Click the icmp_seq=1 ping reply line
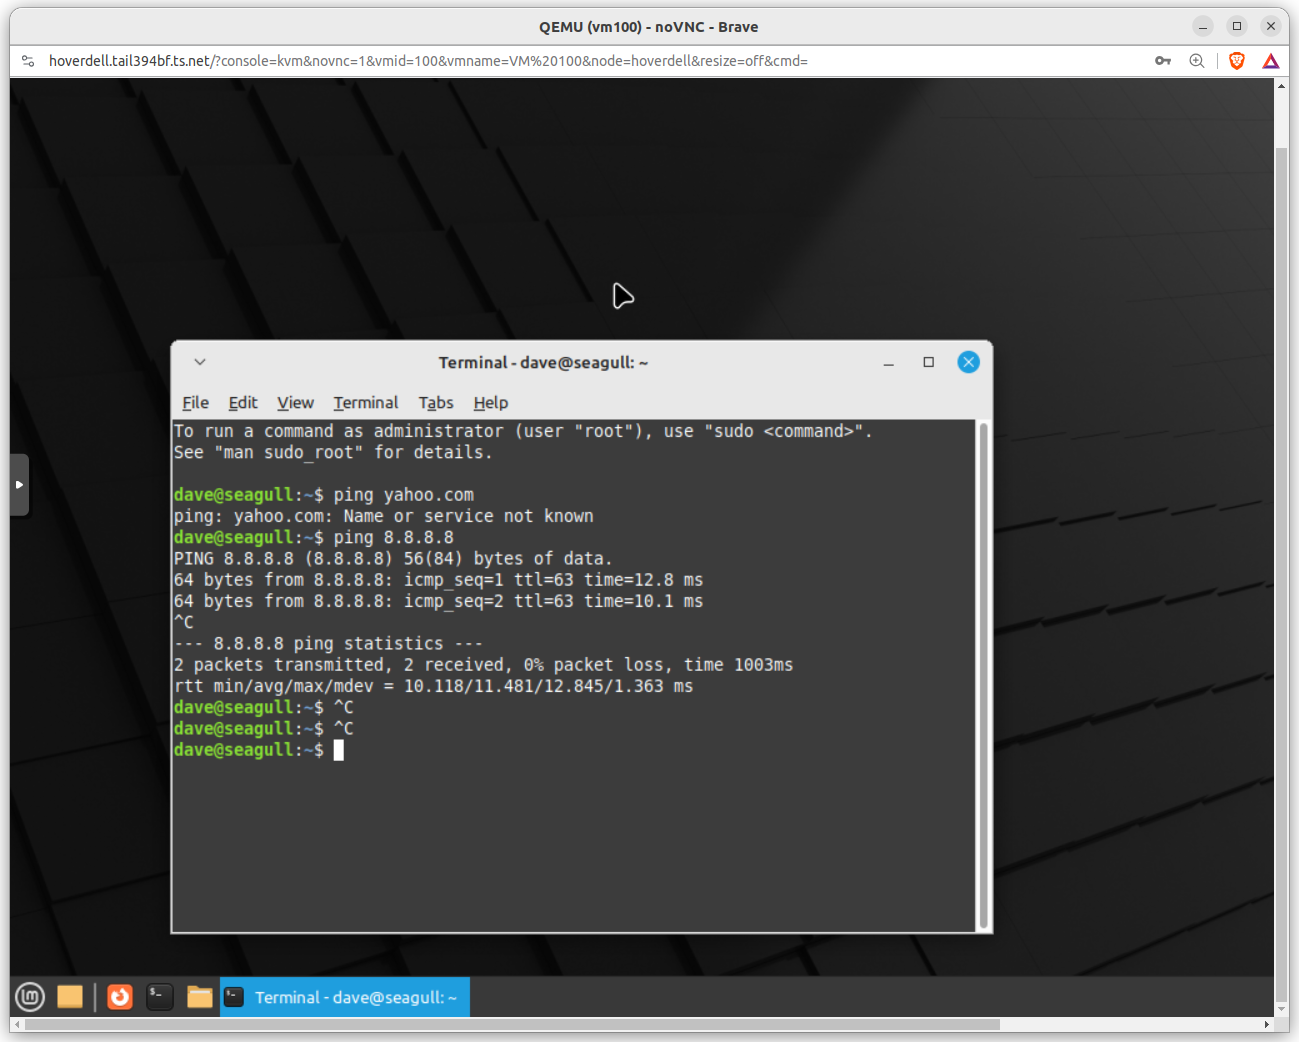 [438, 580]
